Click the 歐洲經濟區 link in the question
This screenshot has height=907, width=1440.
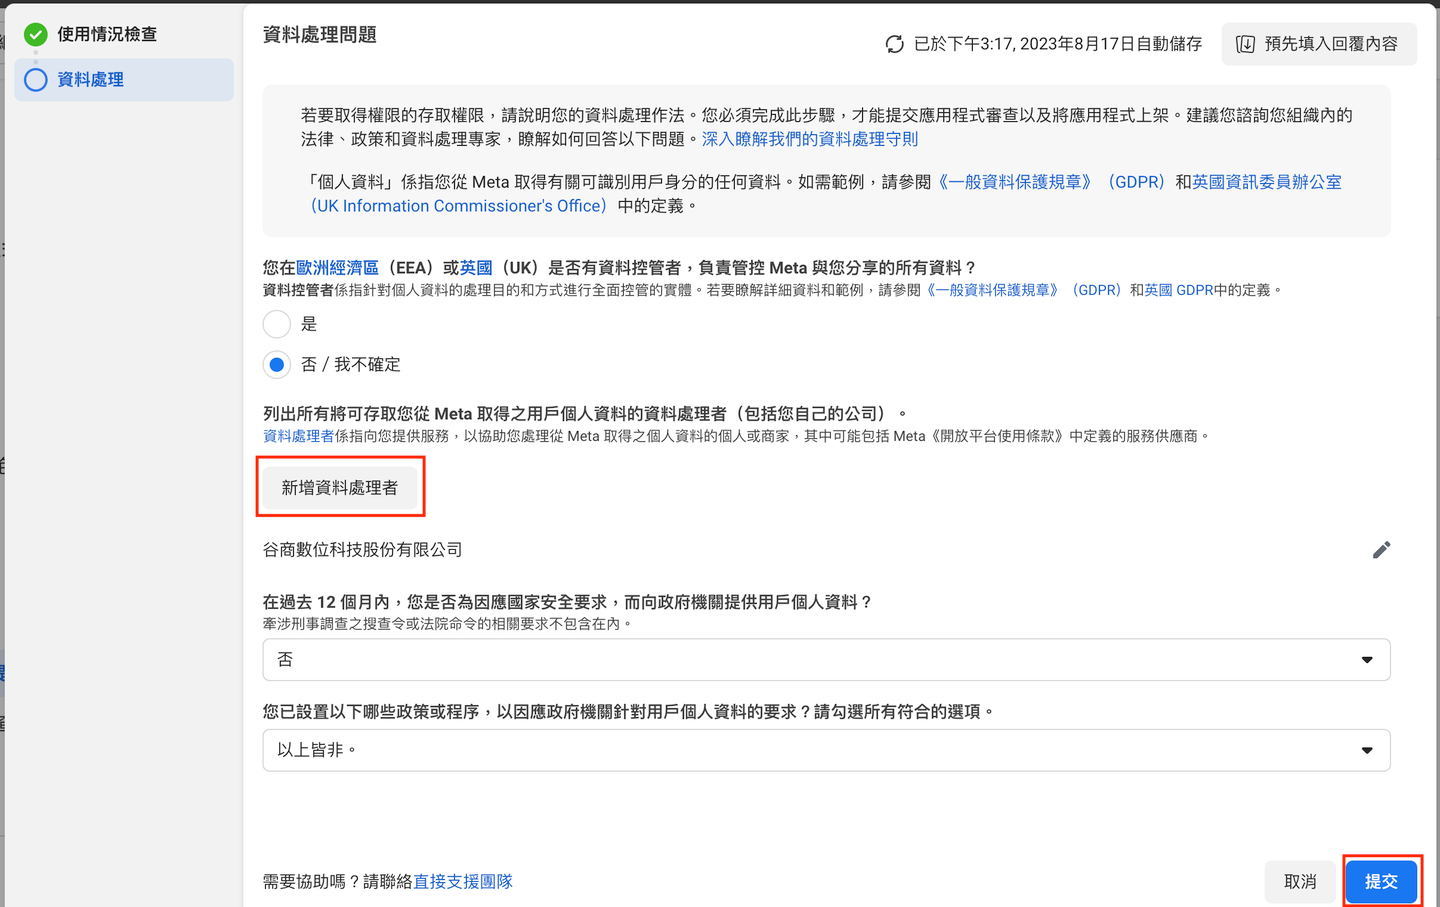coord(338,268)
